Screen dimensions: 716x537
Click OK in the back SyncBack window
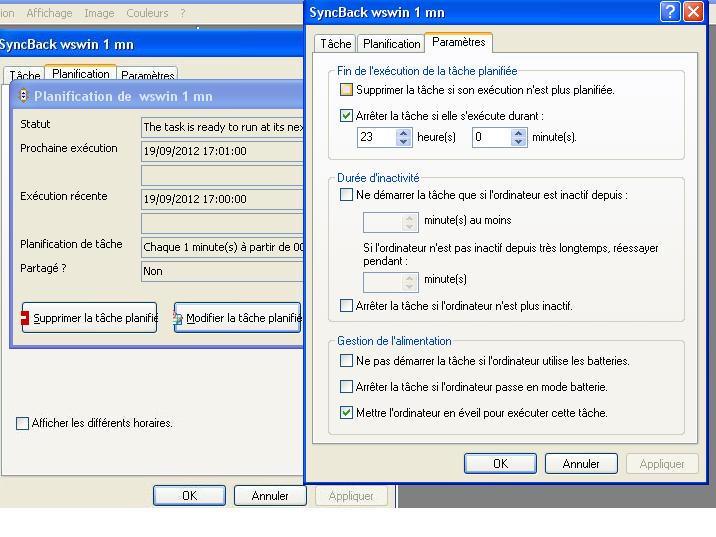190,496
